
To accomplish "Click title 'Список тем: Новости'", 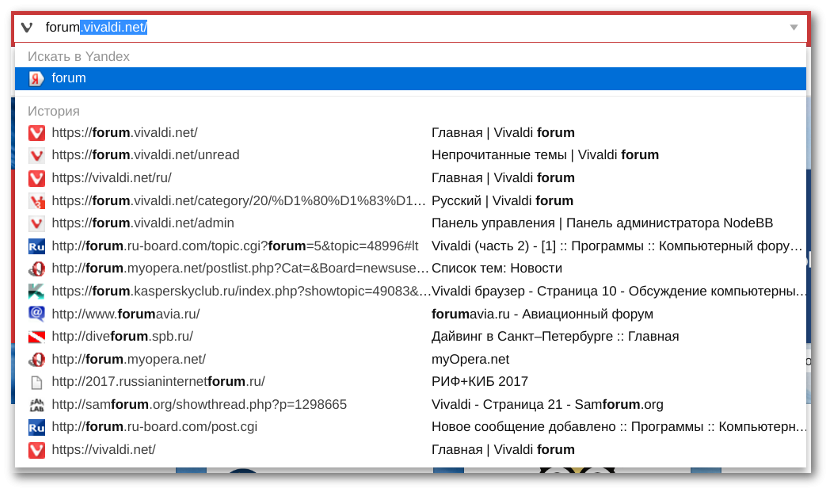I will (x=497, y=268).
